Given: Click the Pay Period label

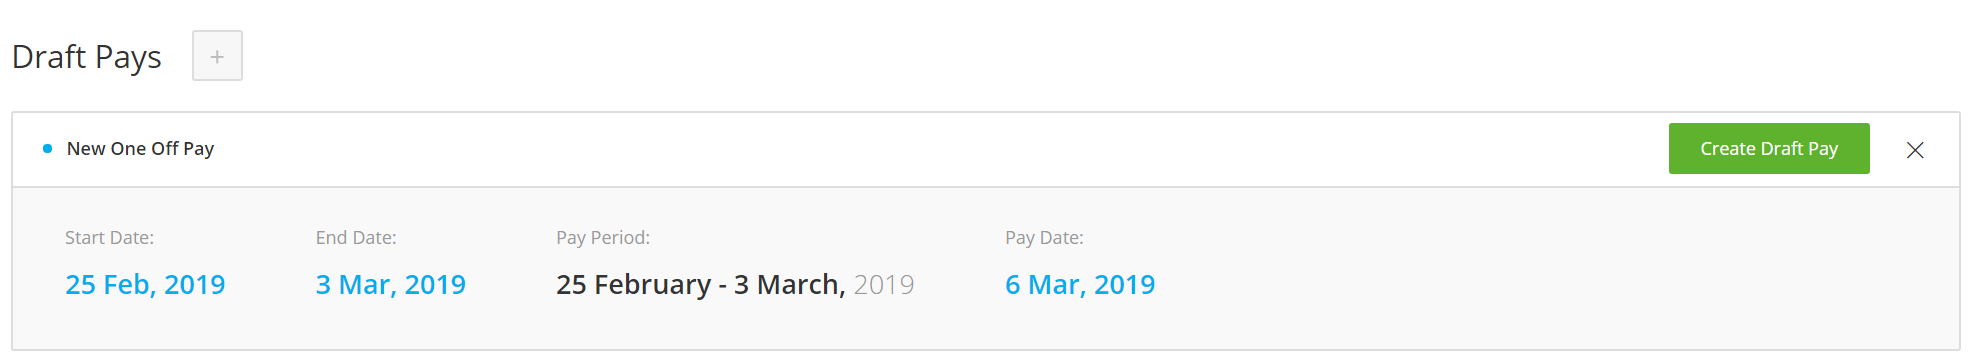Looking at the screenshot, I should point(603,238).
